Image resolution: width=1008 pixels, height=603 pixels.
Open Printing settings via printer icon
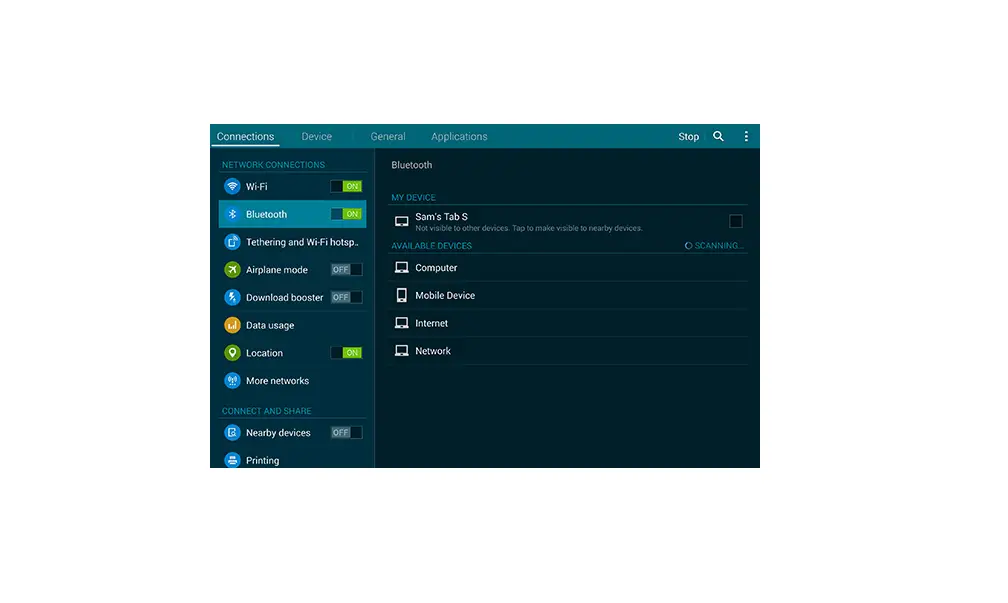click(x=232, y=460)
